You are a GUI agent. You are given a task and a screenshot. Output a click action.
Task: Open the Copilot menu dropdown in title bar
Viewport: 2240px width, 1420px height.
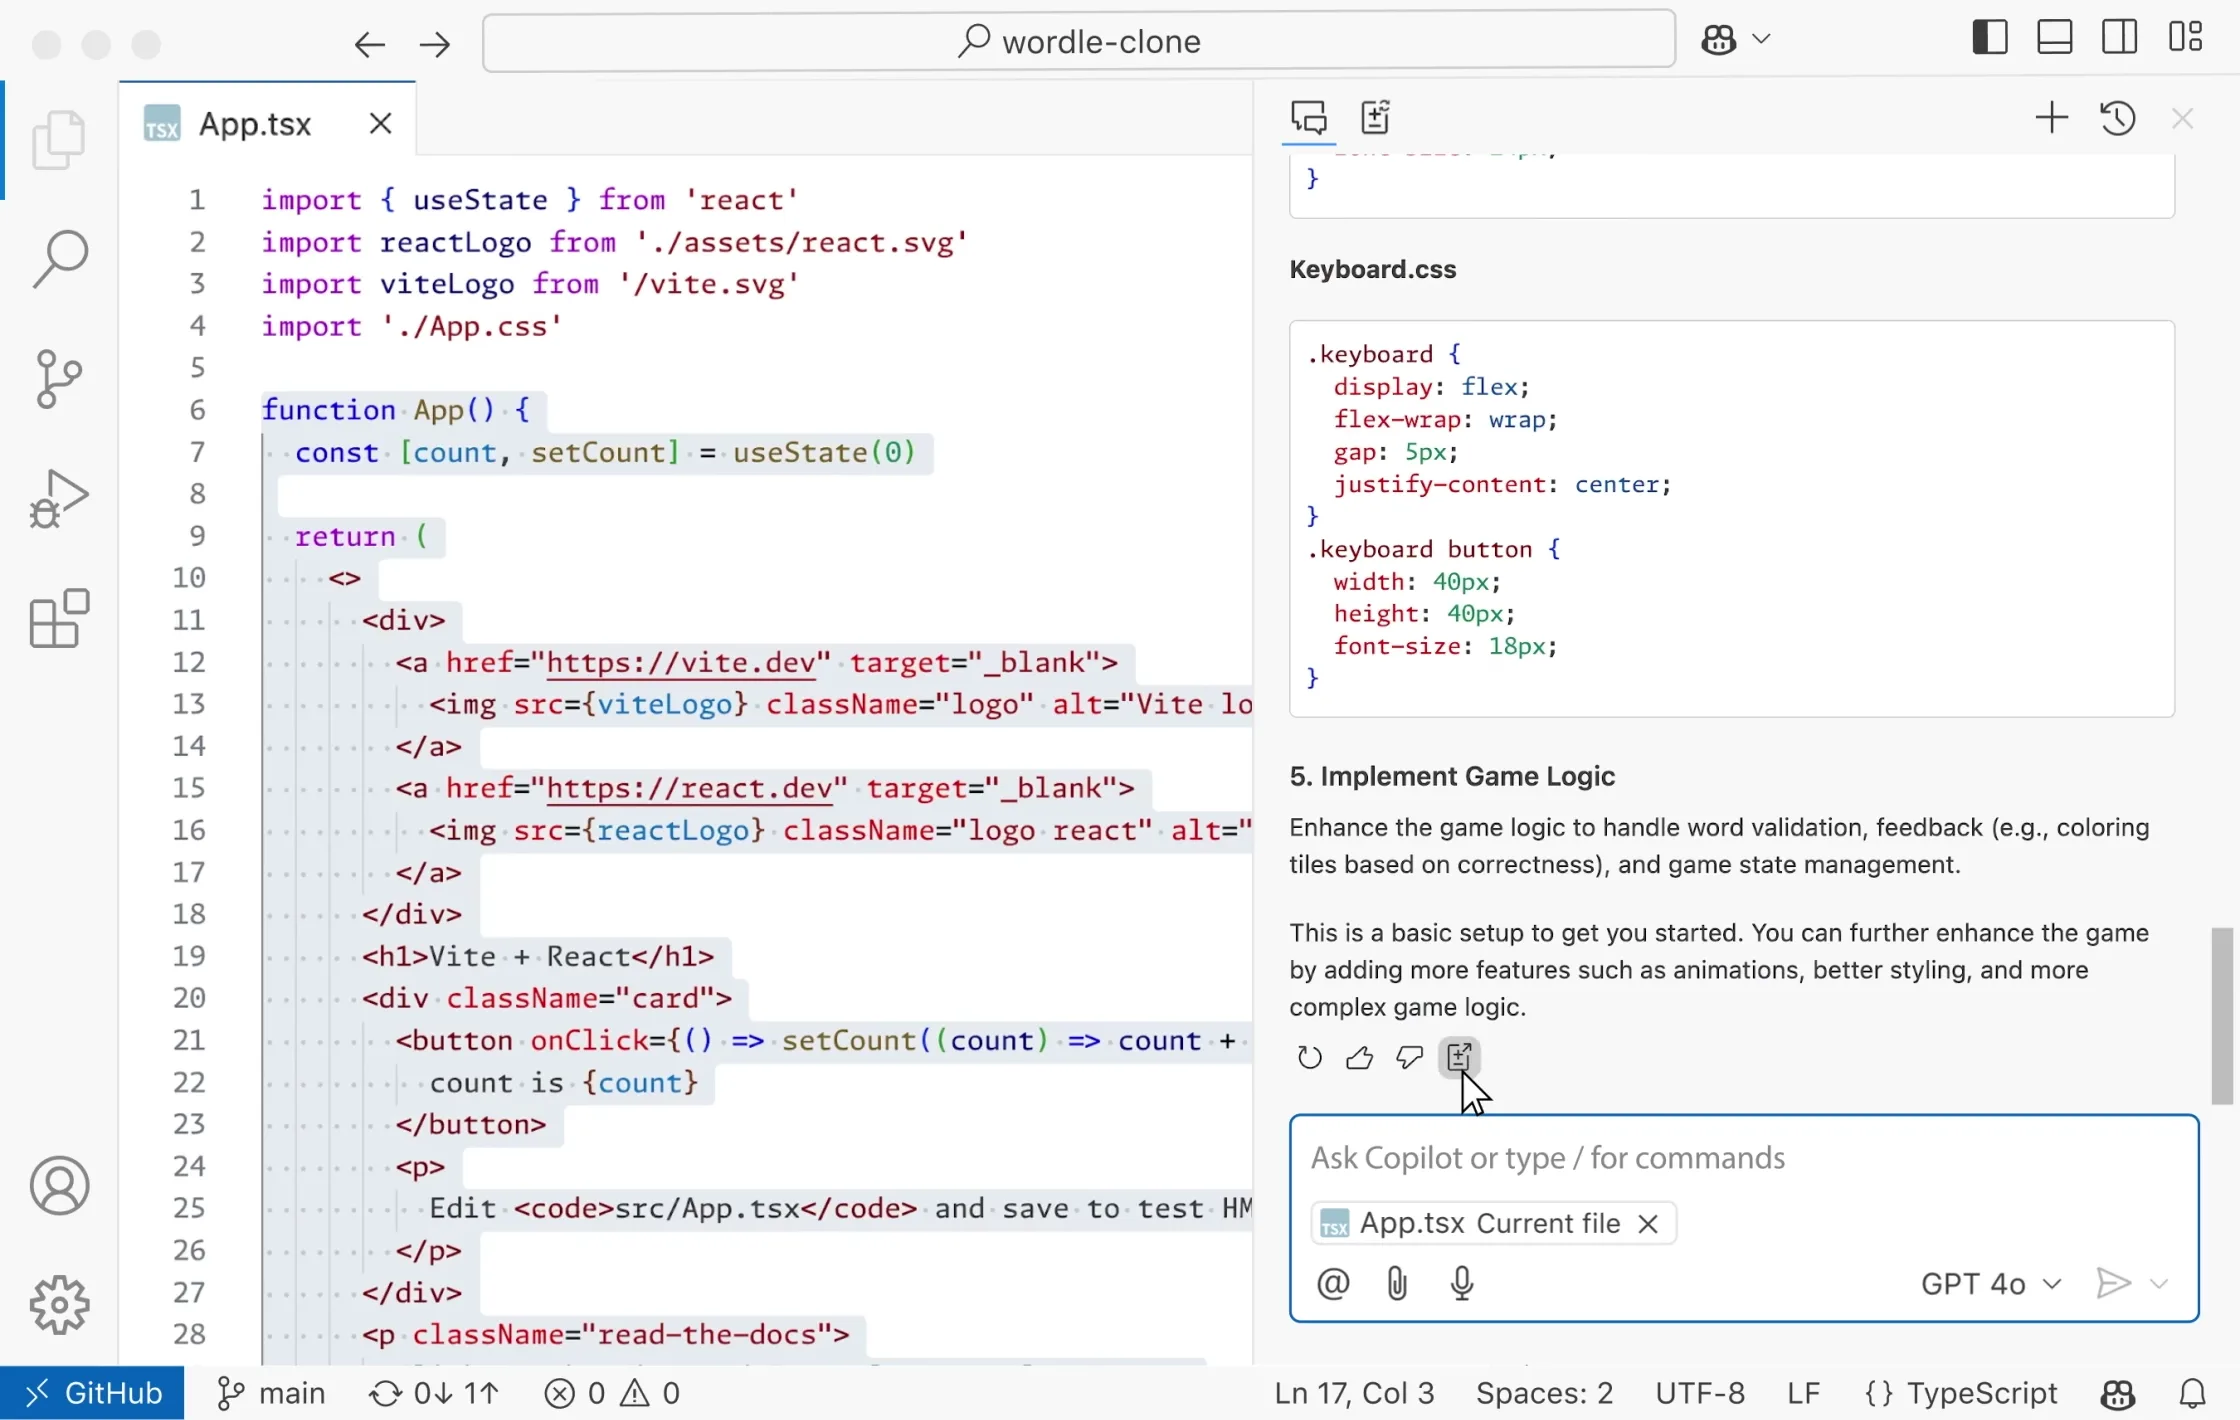1762,39
